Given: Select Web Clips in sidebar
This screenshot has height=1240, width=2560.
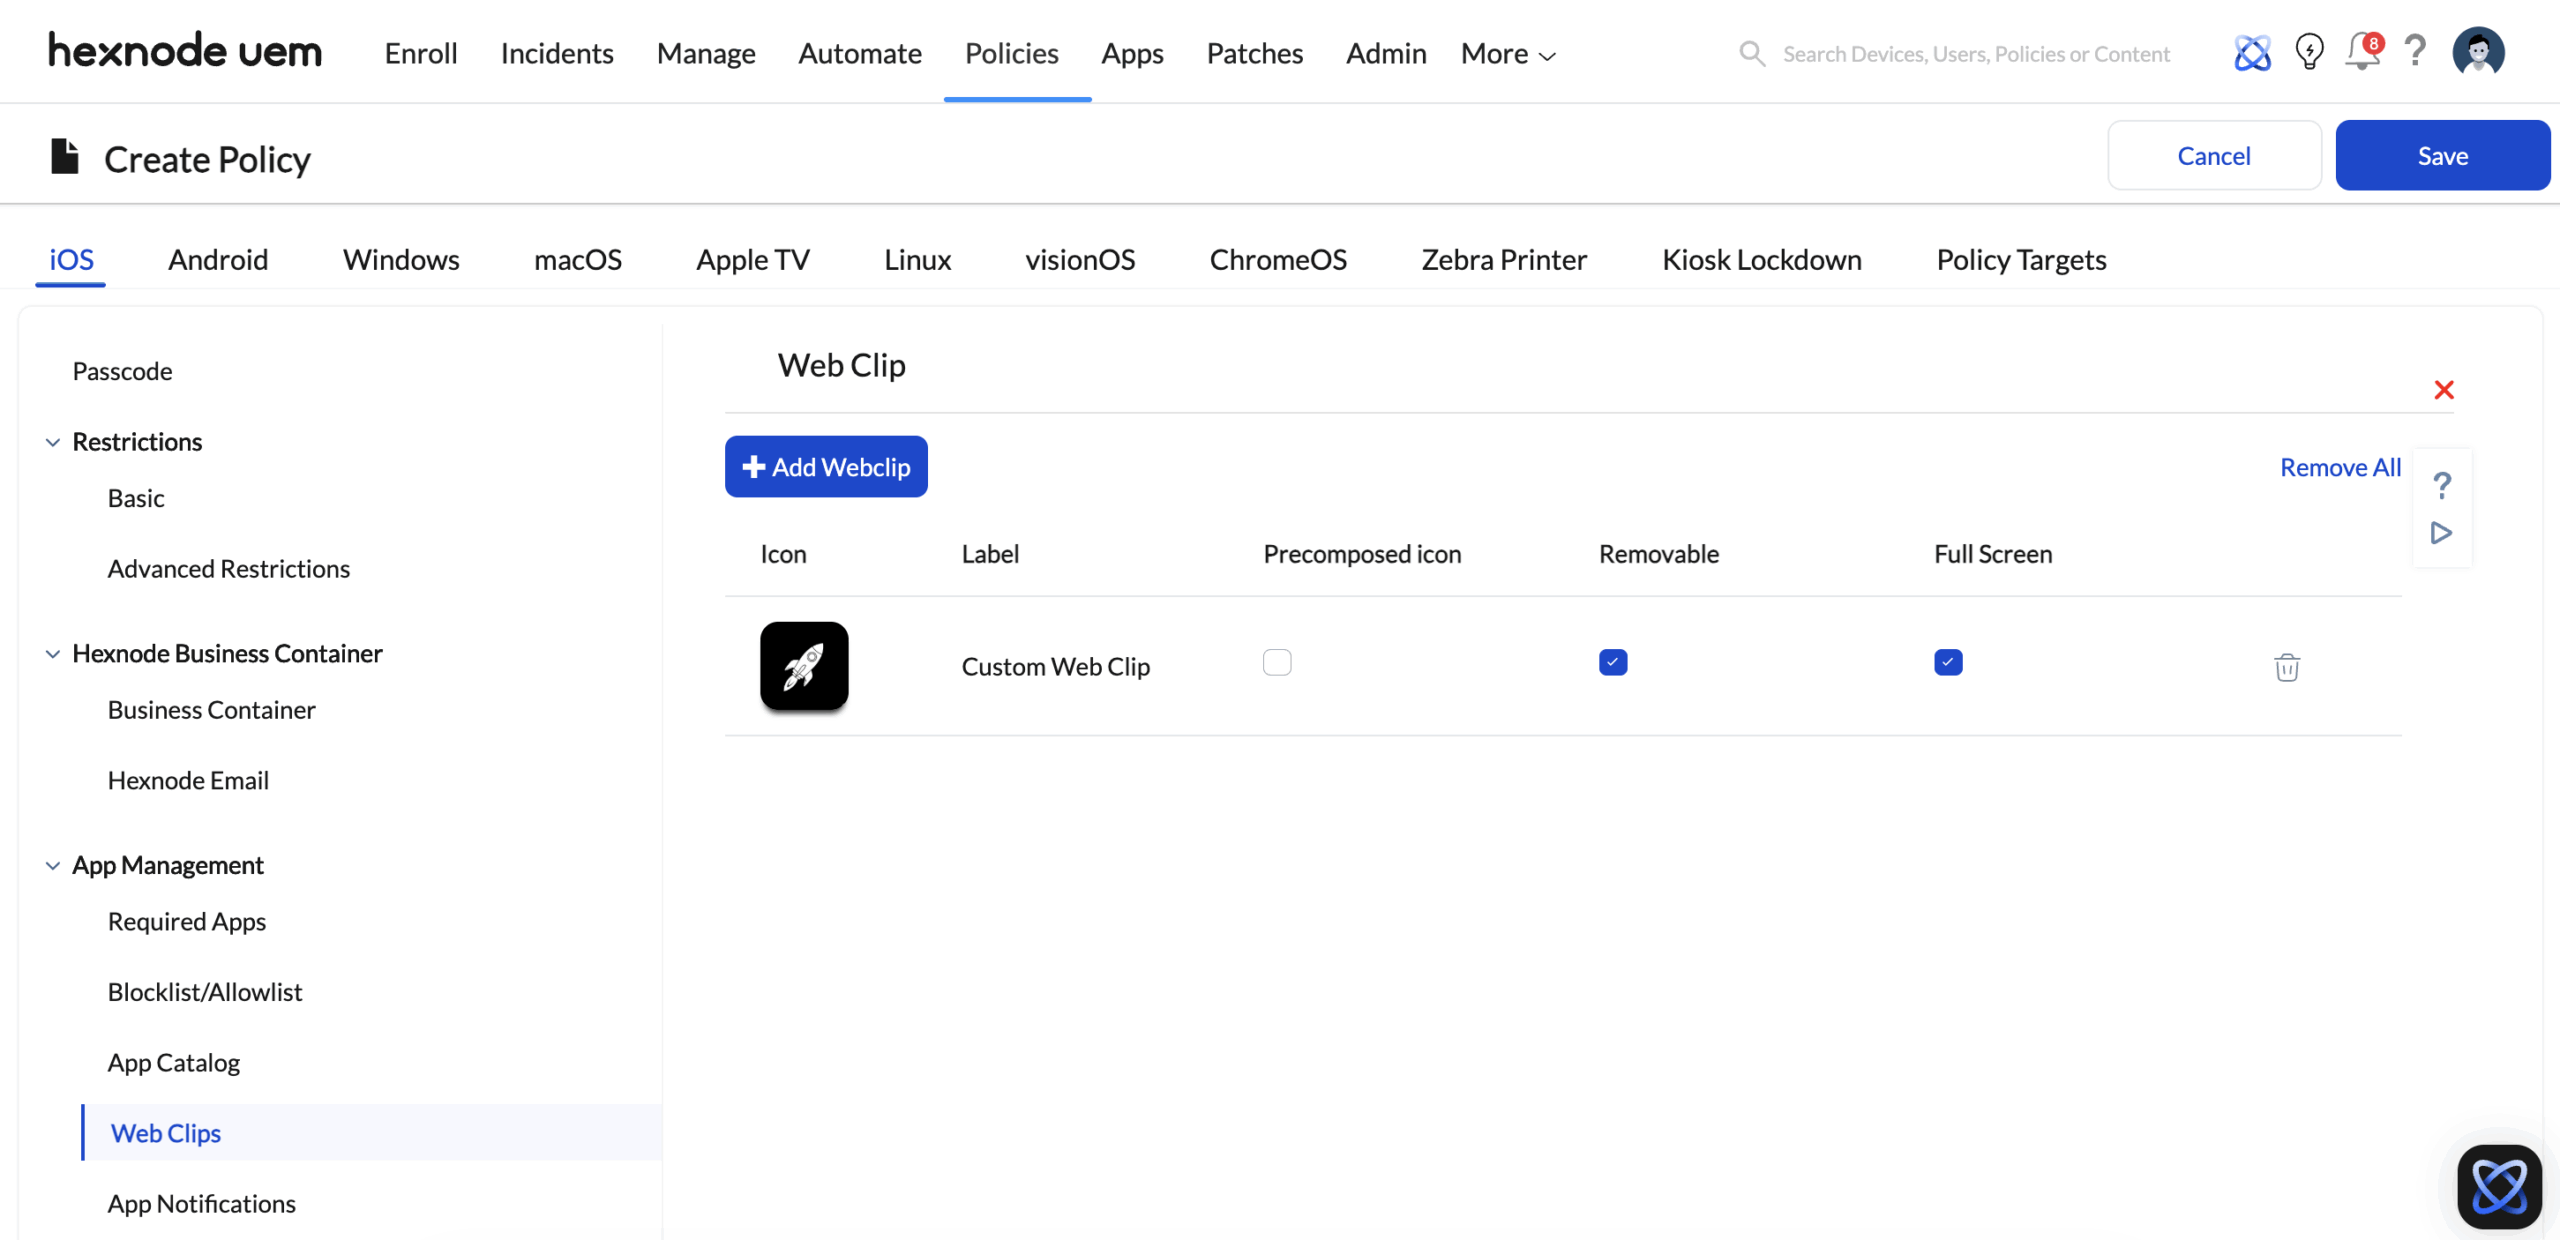Looking at the screenshot, I should click(x=372, y=1133).
